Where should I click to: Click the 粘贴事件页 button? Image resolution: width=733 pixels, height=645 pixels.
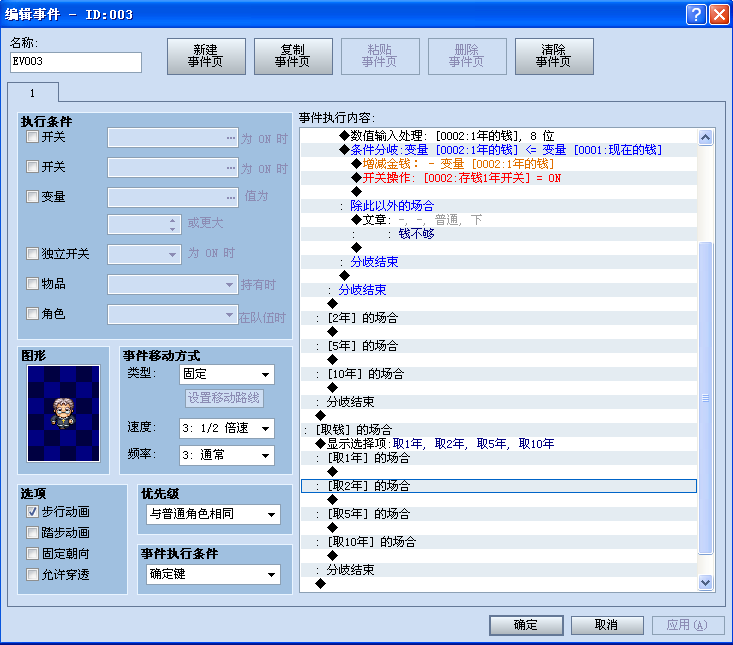(380, 56)
